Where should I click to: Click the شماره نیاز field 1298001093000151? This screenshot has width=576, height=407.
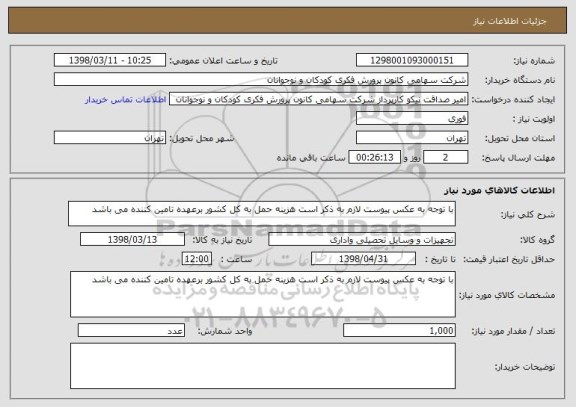(x=412, y=60)
